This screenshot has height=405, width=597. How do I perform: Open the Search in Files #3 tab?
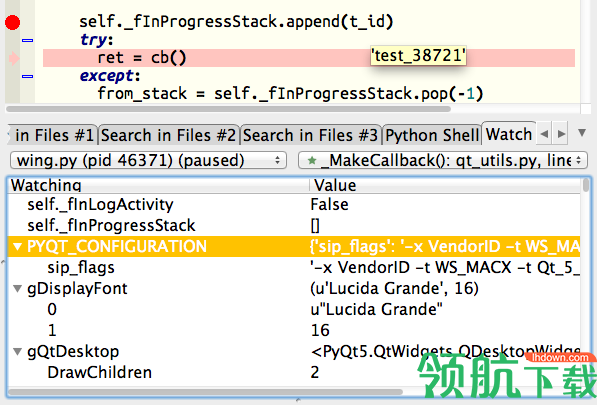point(311,135)
